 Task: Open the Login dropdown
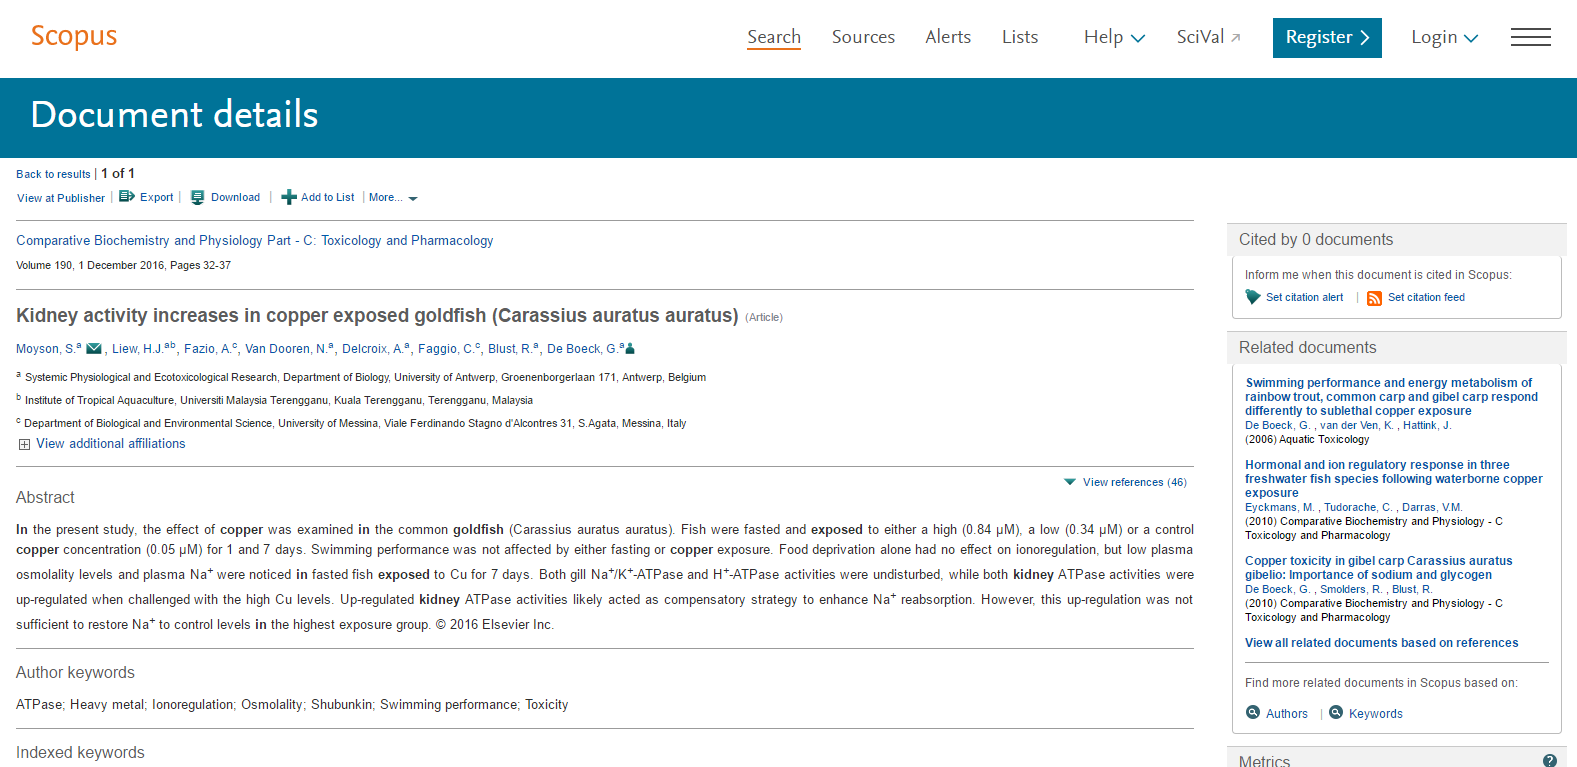tap(1444, 37)
